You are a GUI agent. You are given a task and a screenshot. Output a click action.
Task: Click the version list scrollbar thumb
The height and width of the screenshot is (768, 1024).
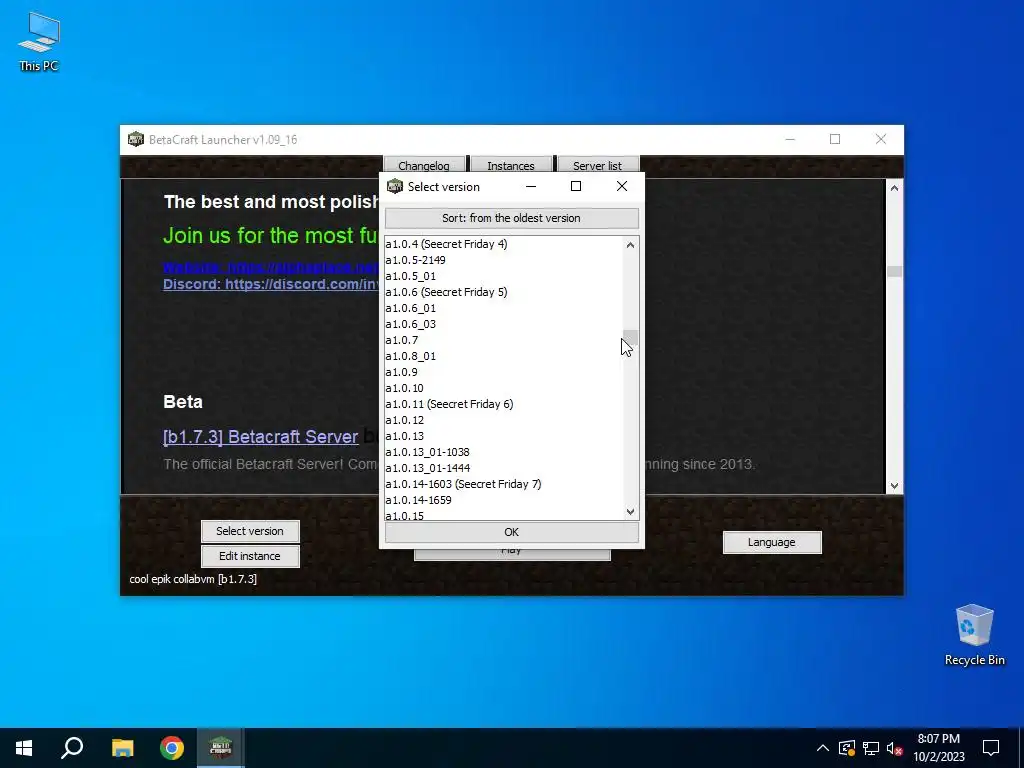pyautogui.click(x=630, y=338)
